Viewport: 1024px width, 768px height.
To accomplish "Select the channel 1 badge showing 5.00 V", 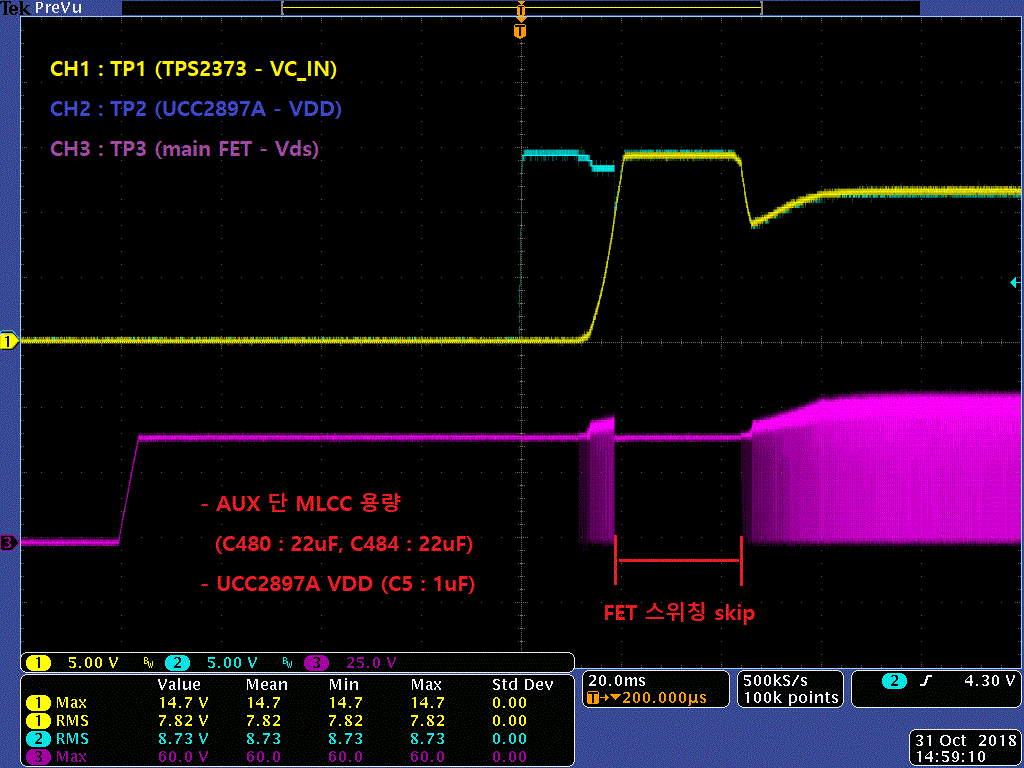I will tap(39, 663).
